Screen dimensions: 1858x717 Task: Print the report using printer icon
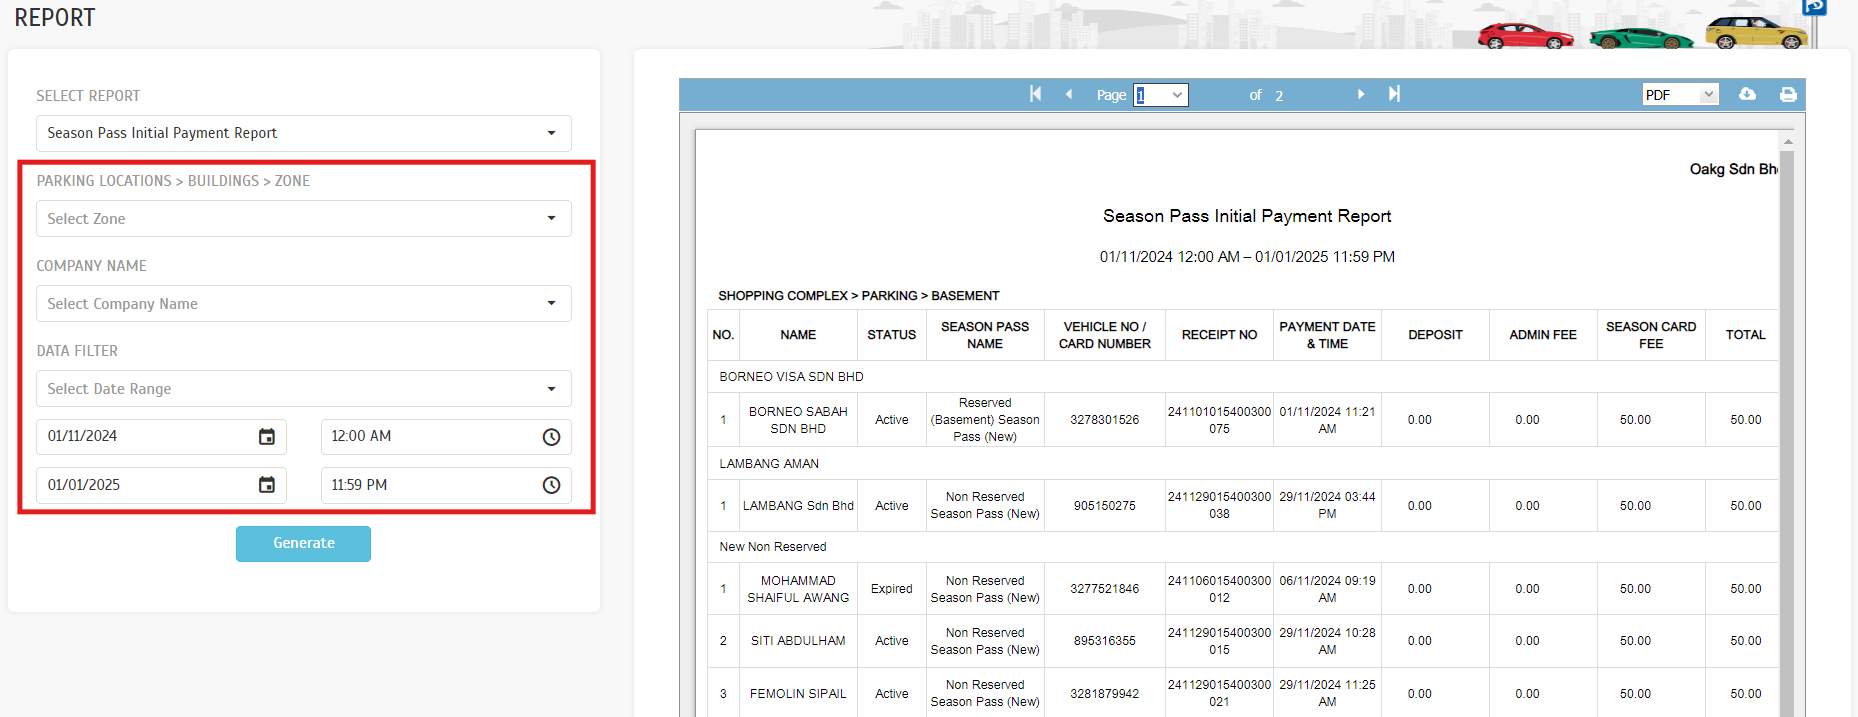(x=1788, y=94)
